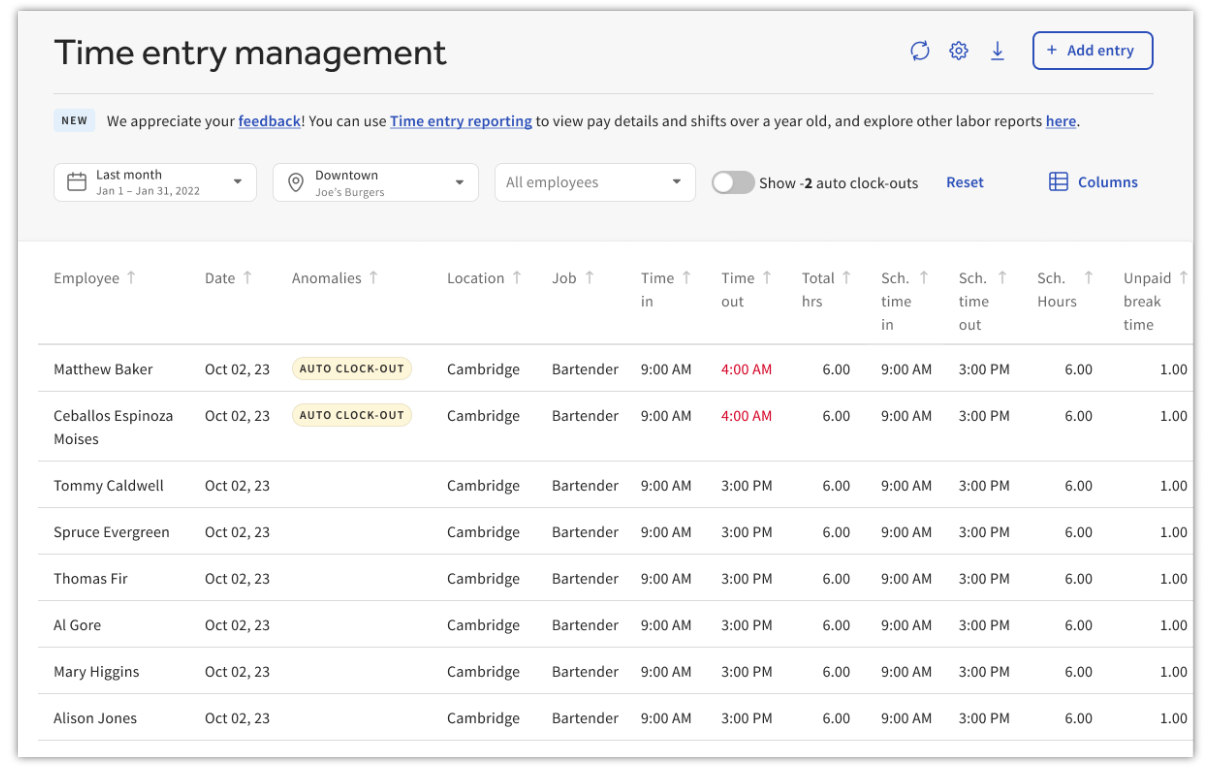Open the Last month date range dropdown
Viewport: 1213px width, 768px height.
click(155, 182)
